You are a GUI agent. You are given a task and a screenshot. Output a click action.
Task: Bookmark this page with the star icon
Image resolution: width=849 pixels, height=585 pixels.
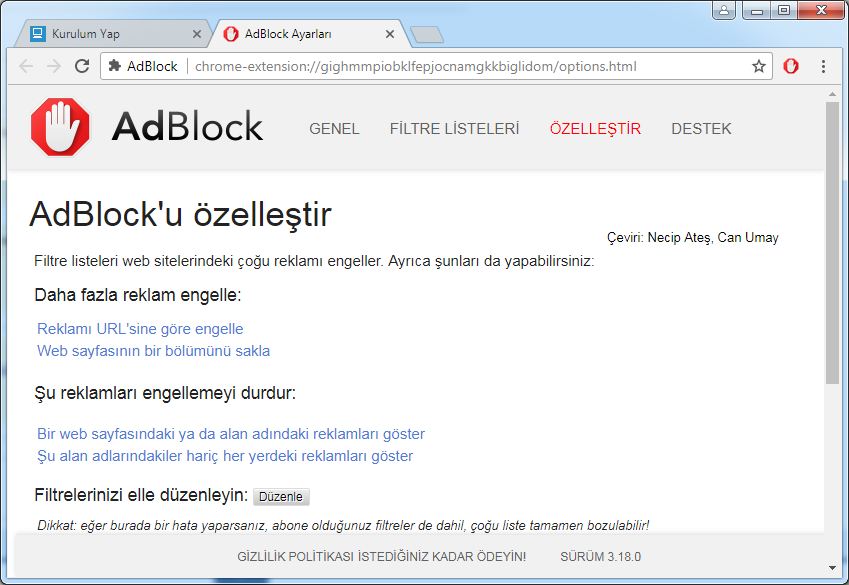[x=759, y=66]
